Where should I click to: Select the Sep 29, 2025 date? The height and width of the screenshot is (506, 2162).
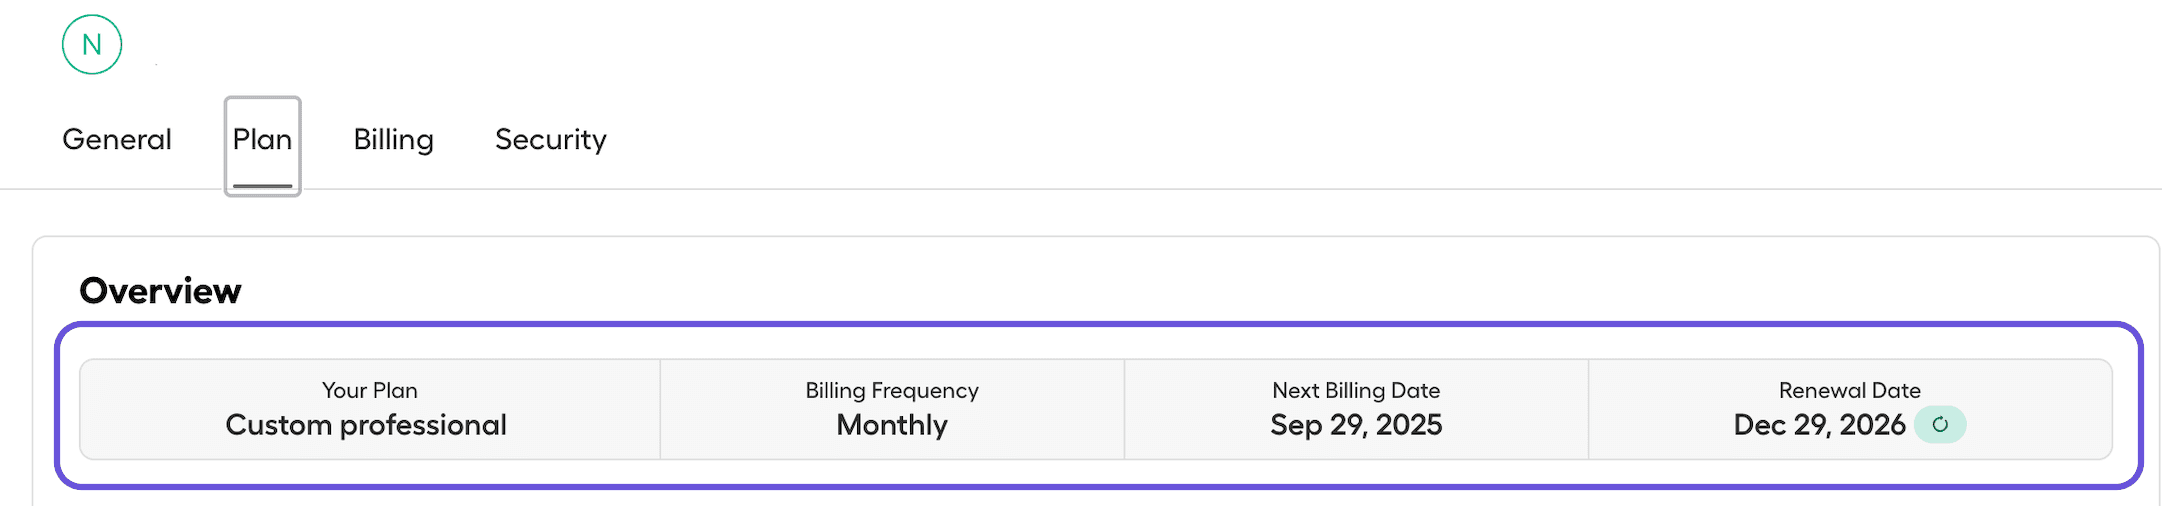click(1356, 425)
